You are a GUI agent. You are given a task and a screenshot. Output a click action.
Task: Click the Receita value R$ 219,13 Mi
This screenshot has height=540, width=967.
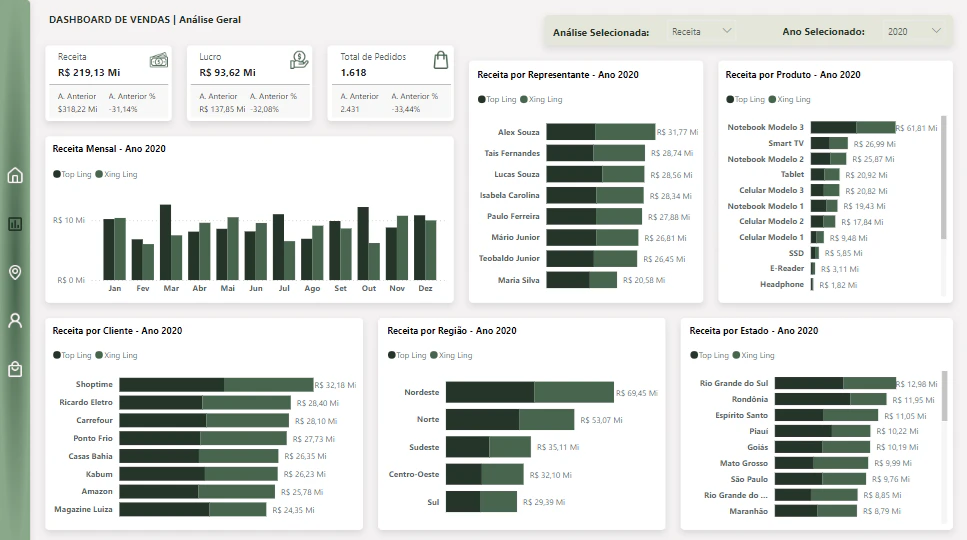pyautogui.click(x=89, y=73)
